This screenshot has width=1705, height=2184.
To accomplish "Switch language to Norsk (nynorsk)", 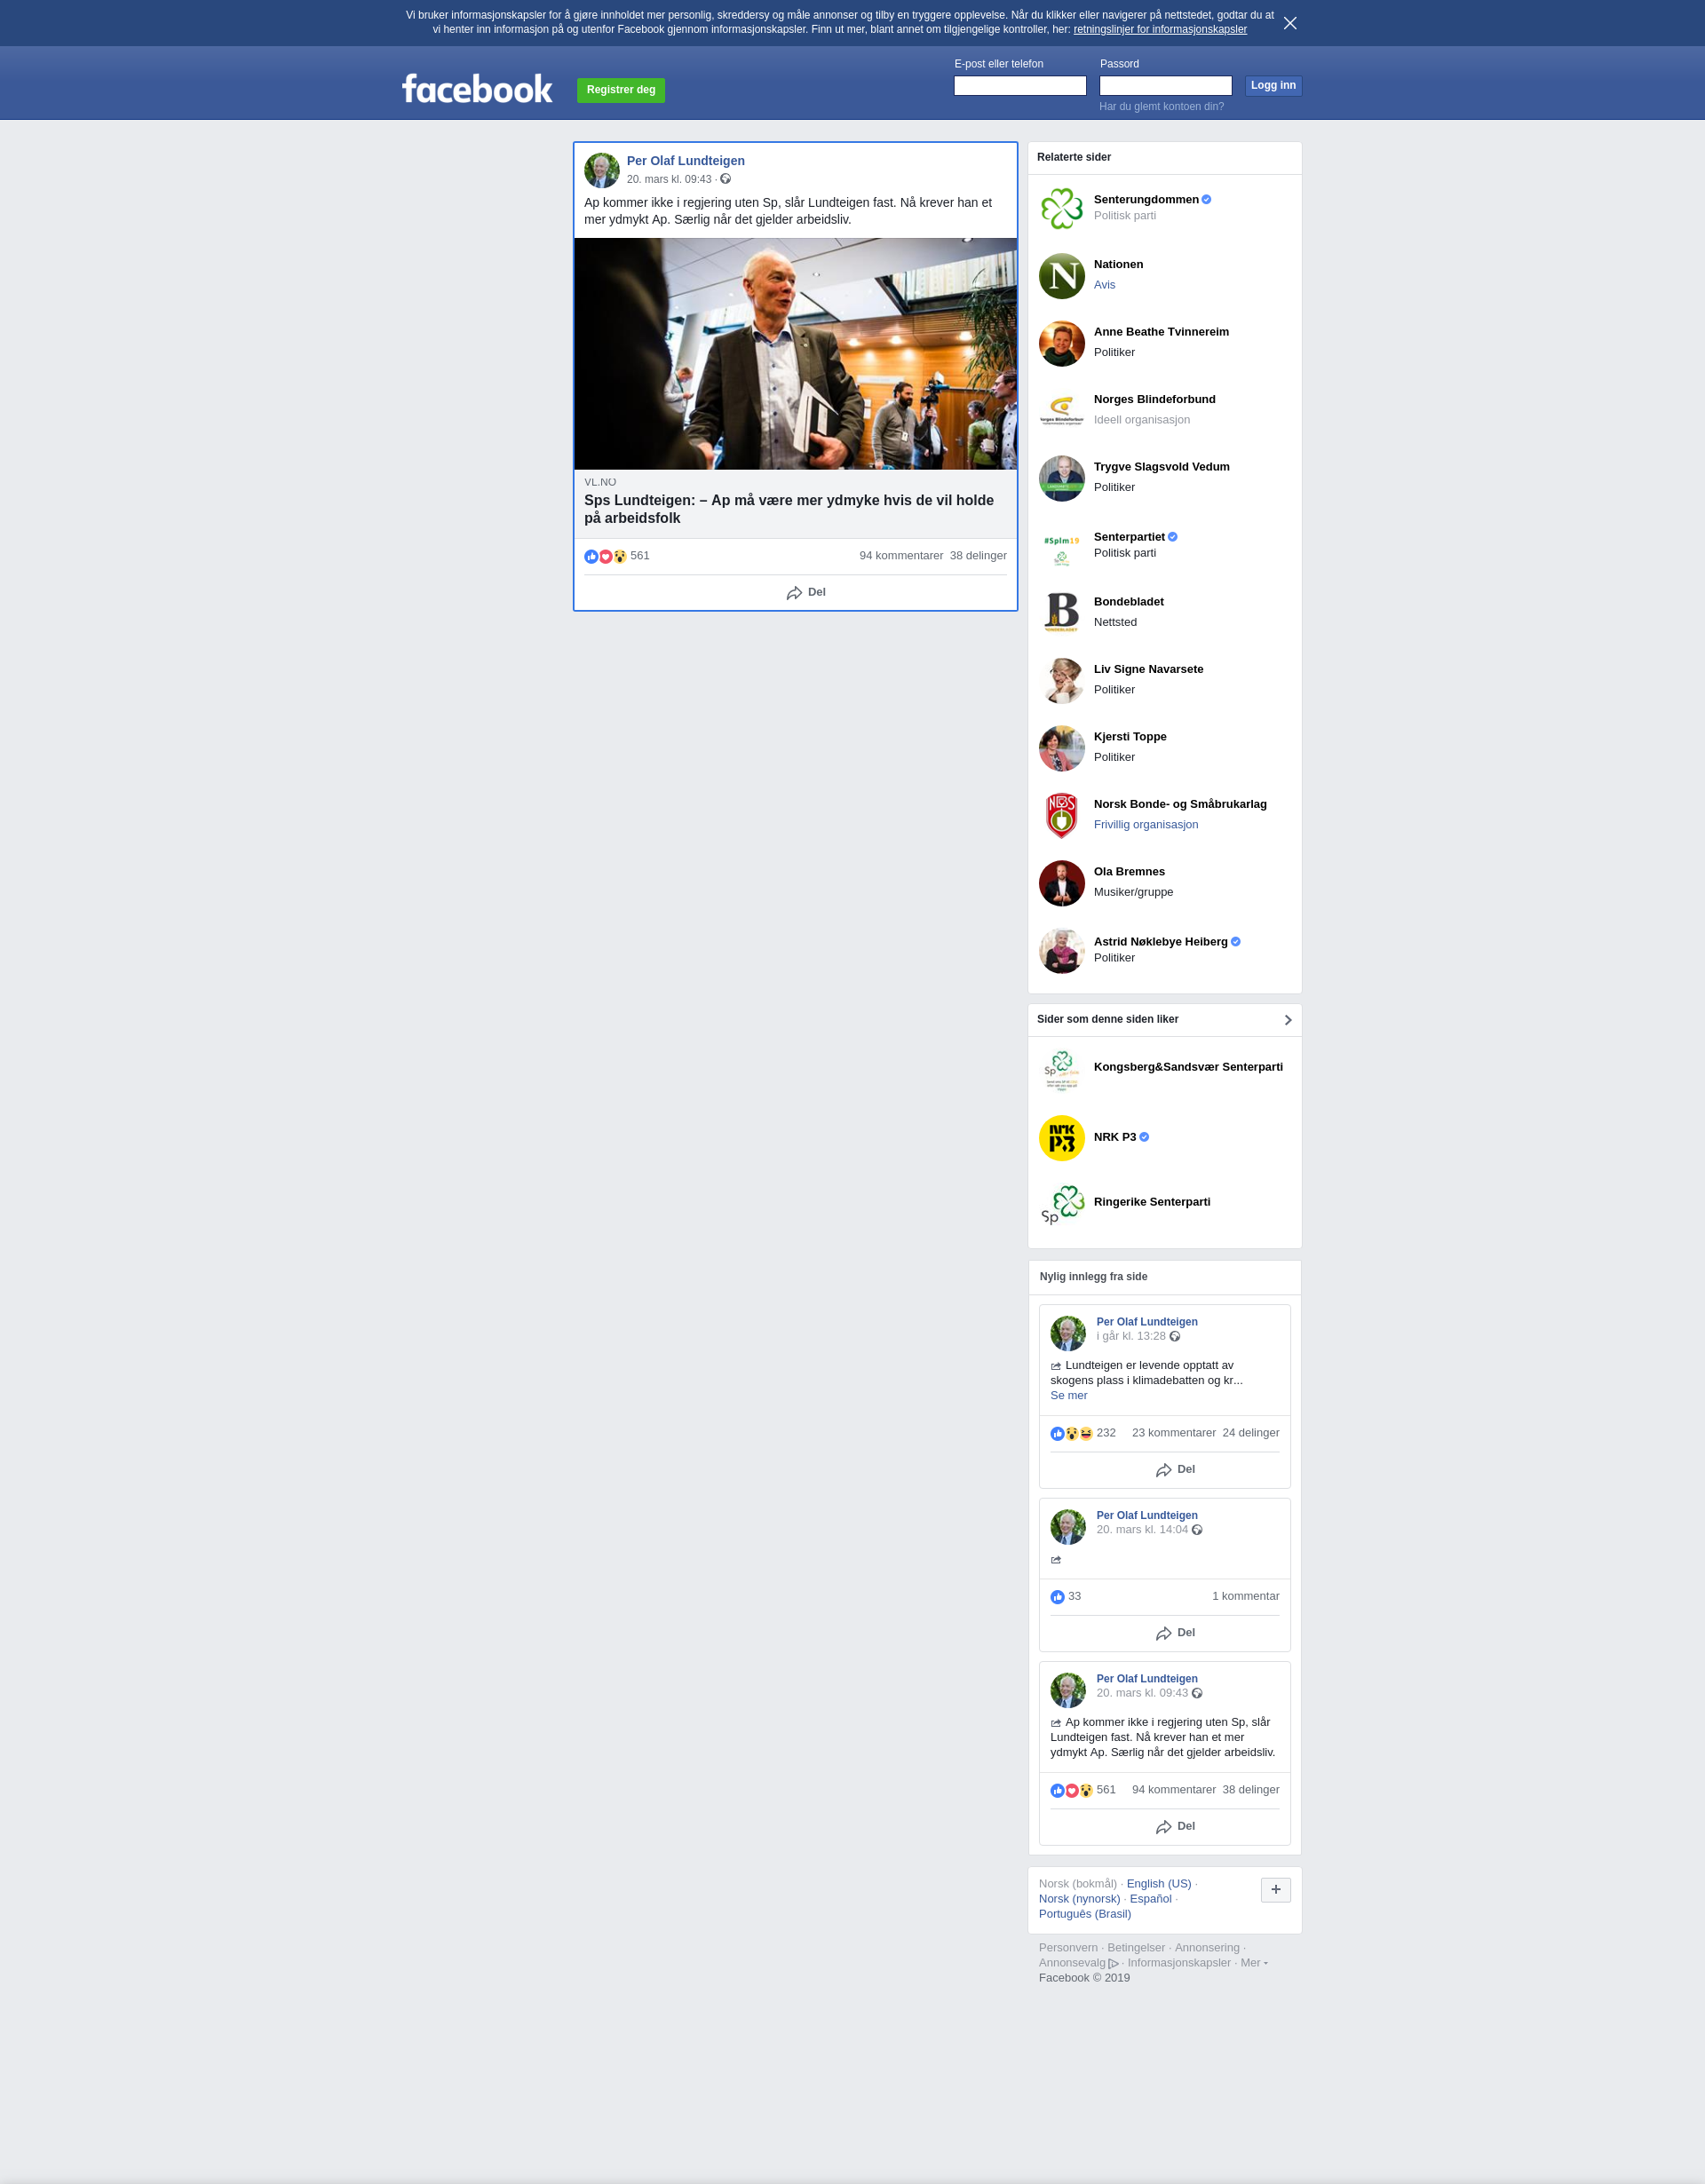I will pos(1079,1898).
